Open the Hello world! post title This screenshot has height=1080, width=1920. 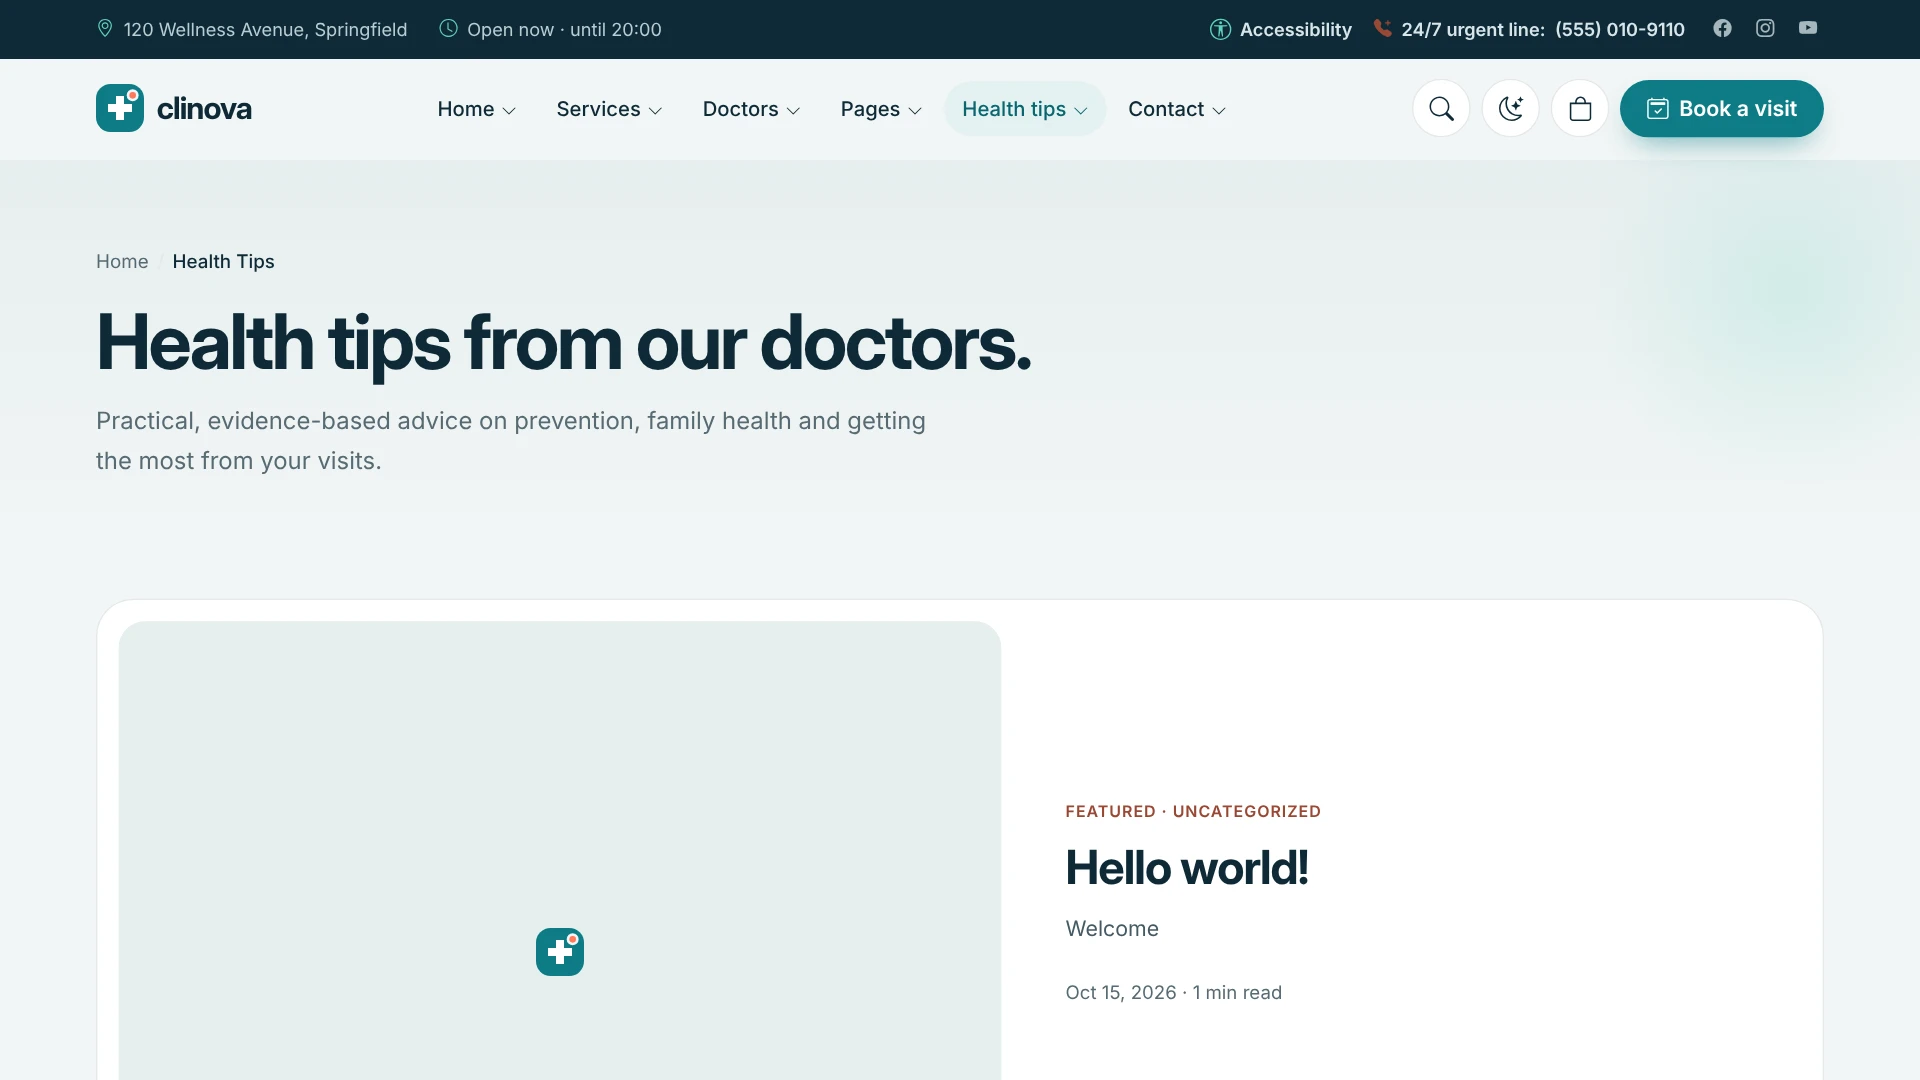click(1187, 867)
